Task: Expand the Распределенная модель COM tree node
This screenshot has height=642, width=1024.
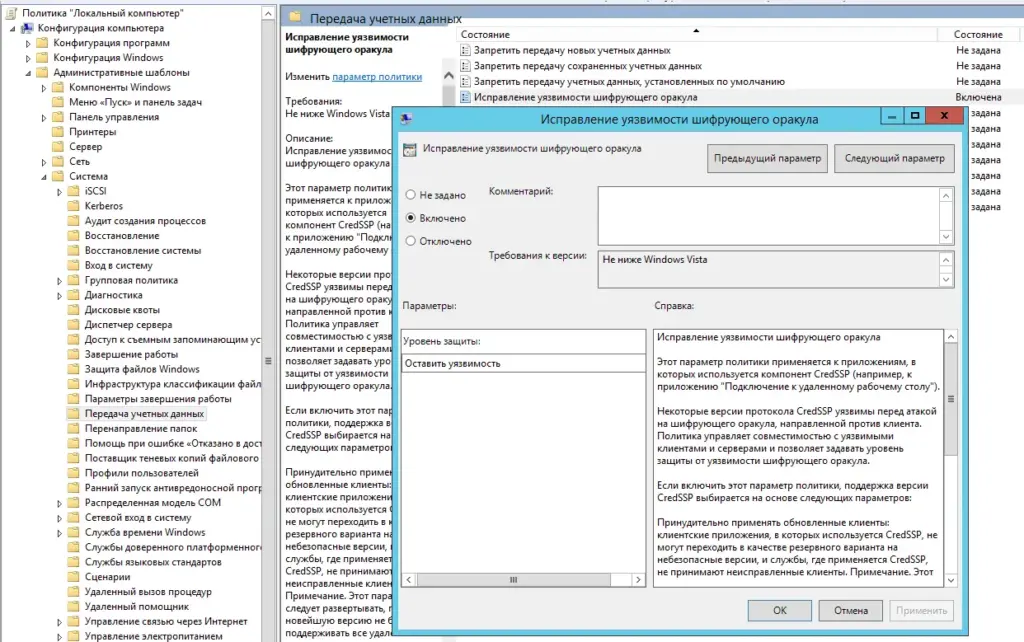Action: pyautogui.click(x=59, y=504)
